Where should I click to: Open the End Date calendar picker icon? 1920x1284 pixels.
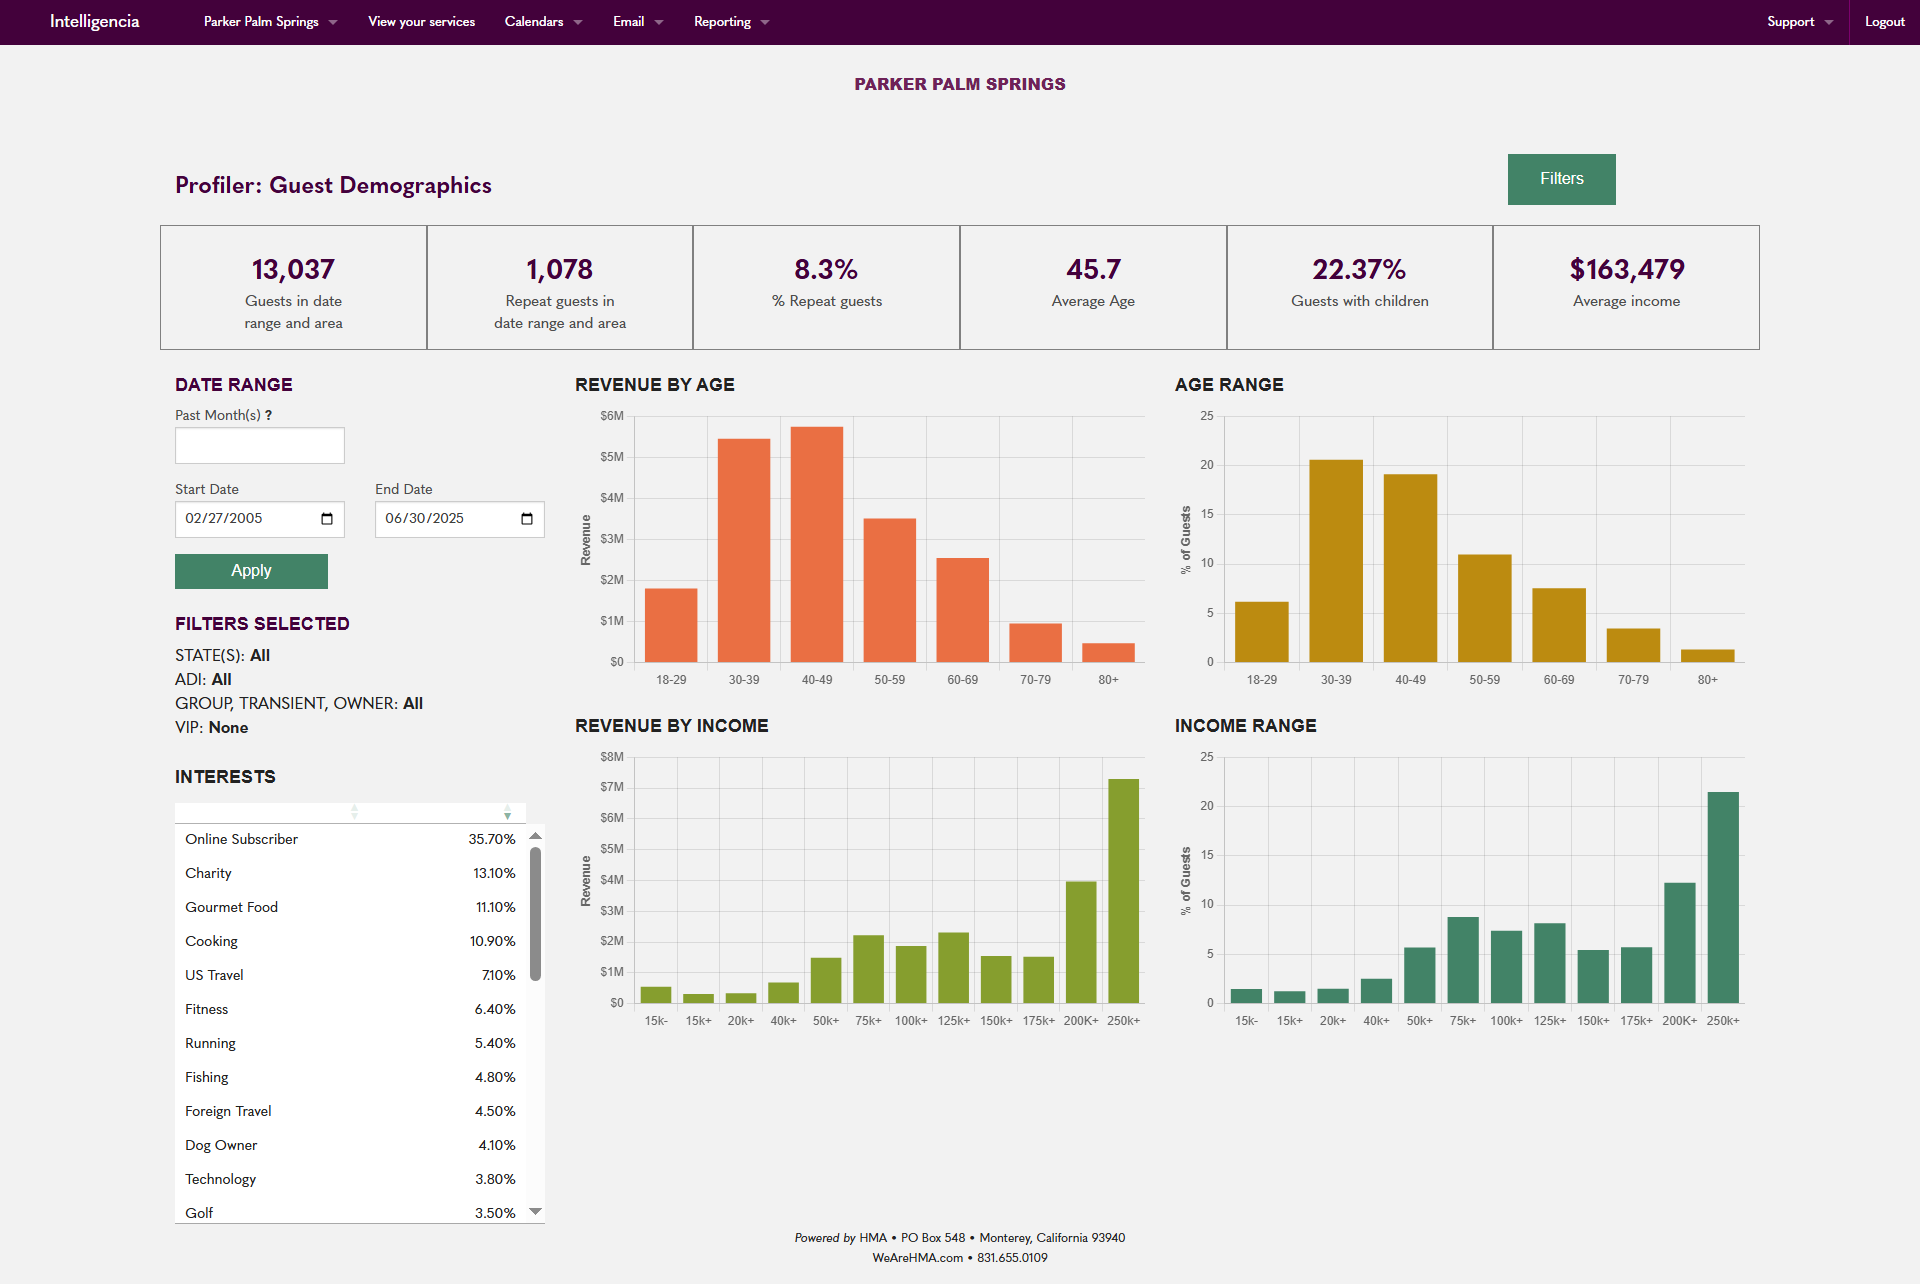(x=527, y=519)
